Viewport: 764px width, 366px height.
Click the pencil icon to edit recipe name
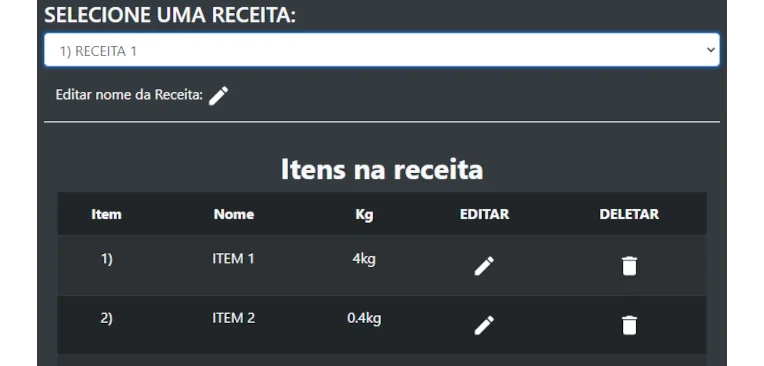click(218, 96)
